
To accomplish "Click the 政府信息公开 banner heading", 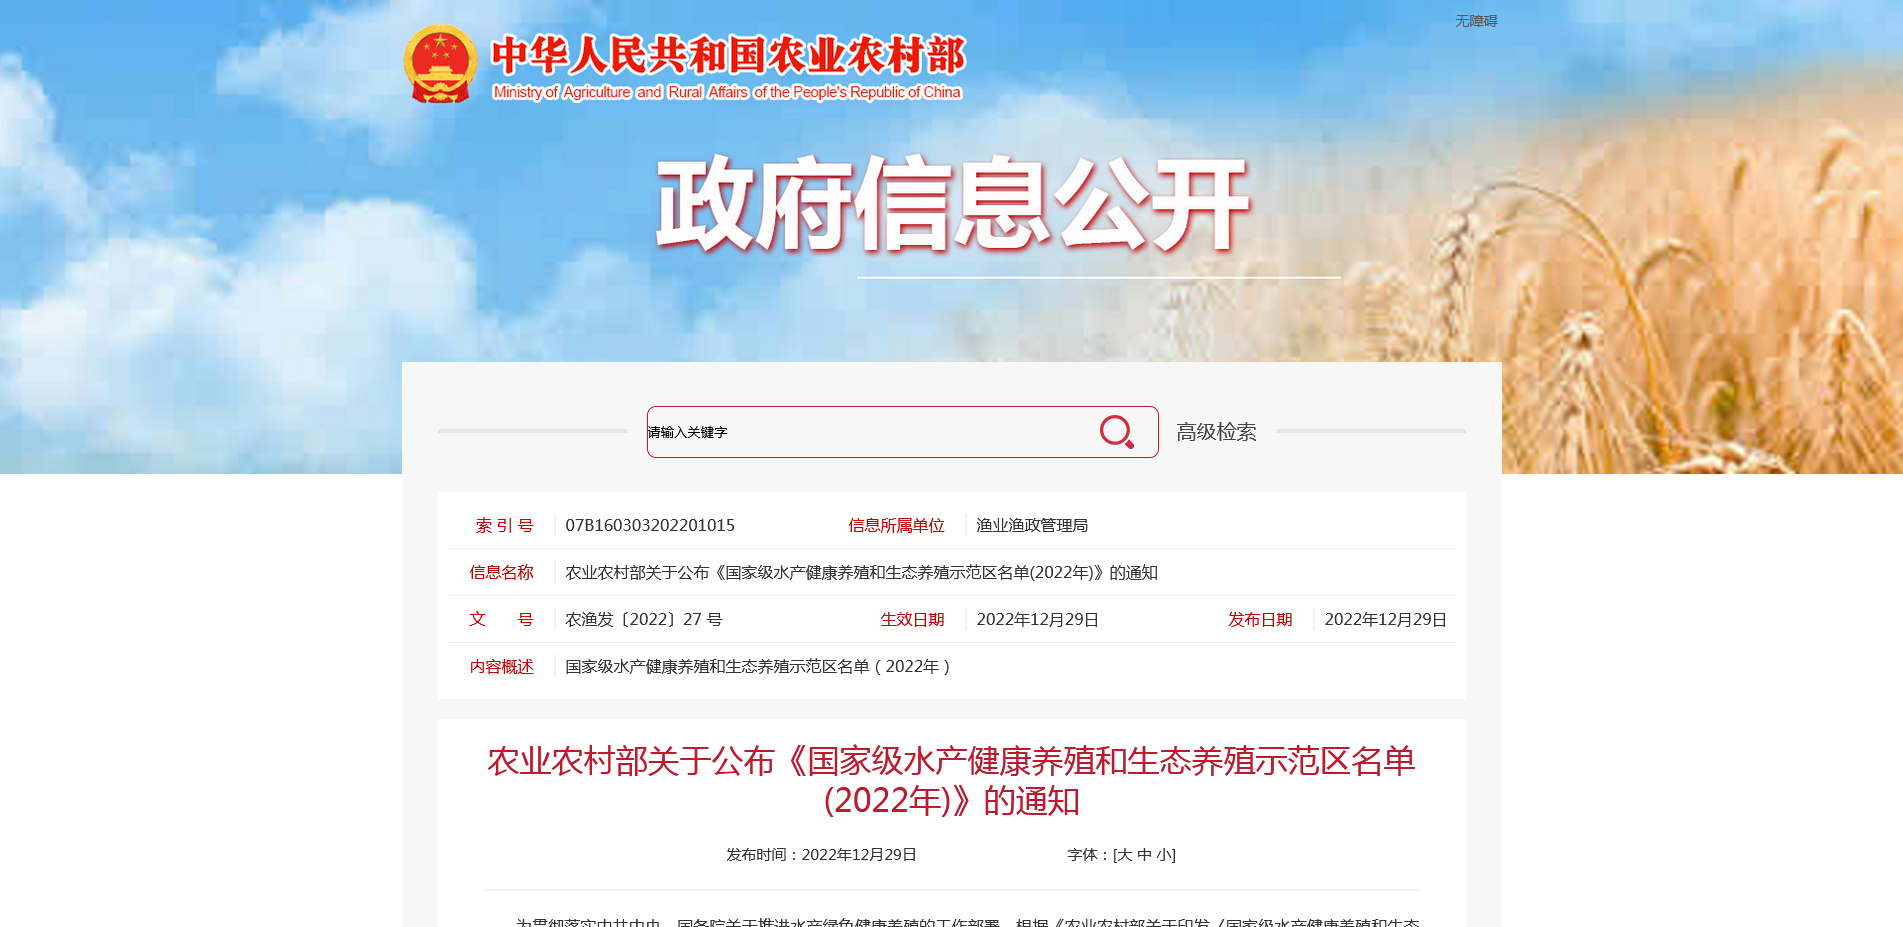I will [x=951, y=205].
